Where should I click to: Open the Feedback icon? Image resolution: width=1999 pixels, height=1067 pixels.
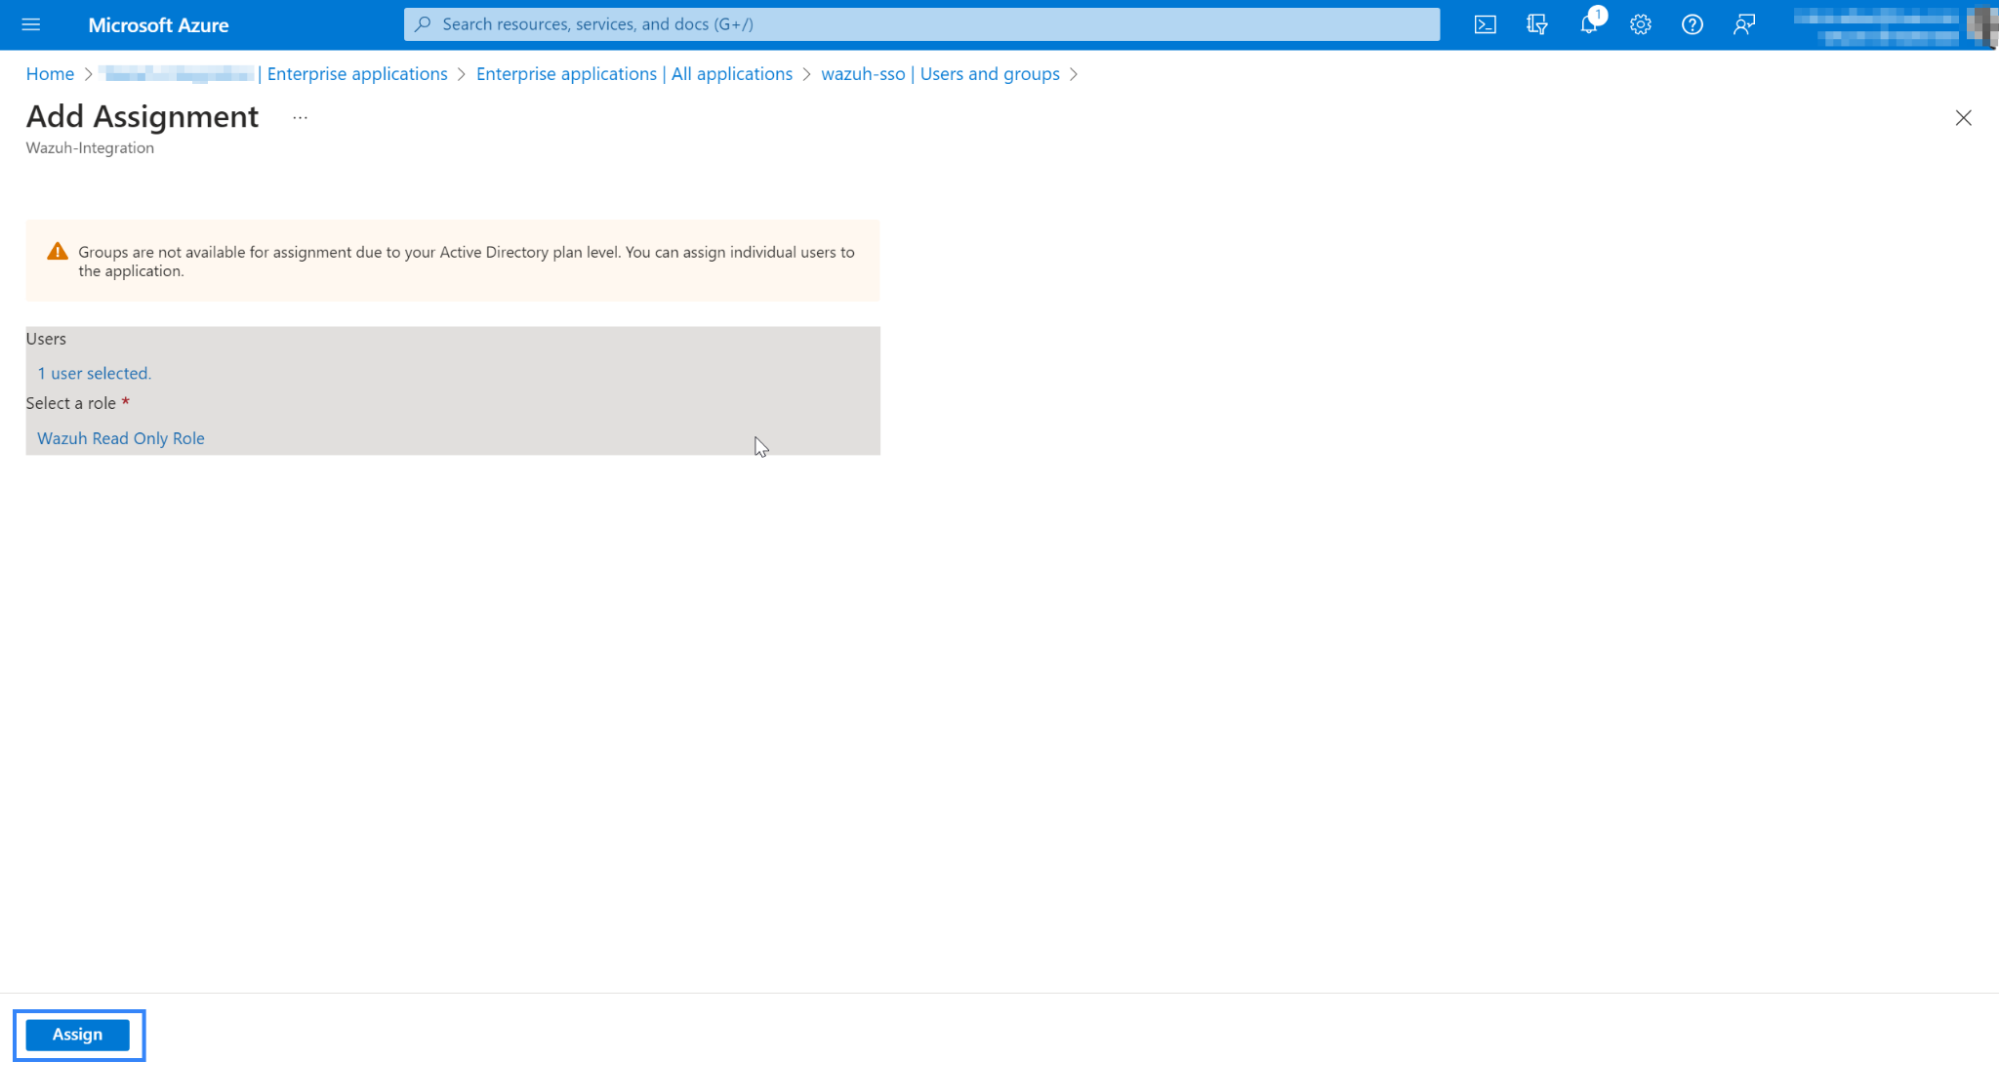[1744, 24]
